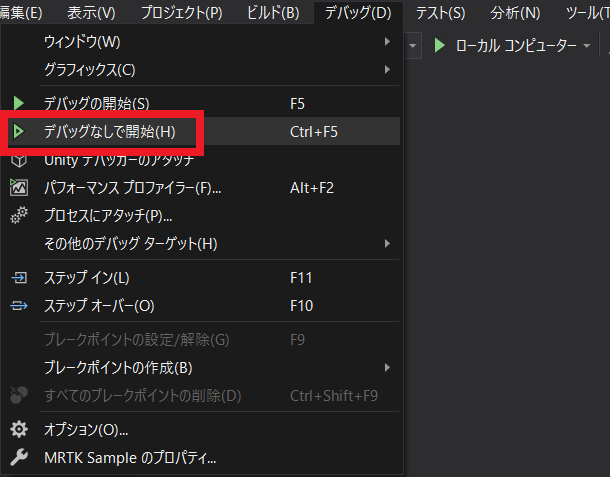This screenshot has height=477, width=610.
Task: Select プロセスにアタッチ(P)...
Action: (202, 215)
